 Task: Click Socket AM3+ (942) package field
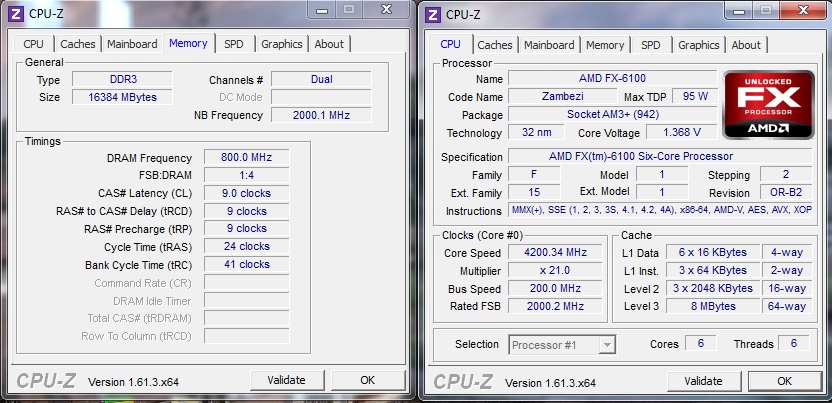[x=612, y=115]
